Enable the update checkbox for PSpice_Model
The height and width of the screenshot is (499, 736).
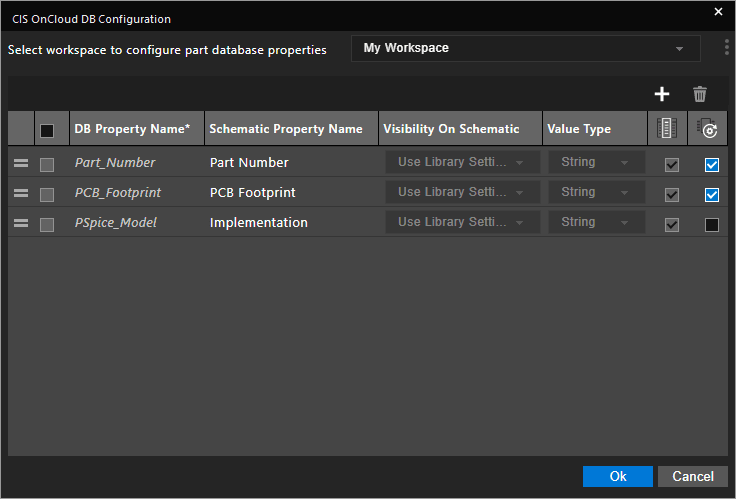coord(712,225)
